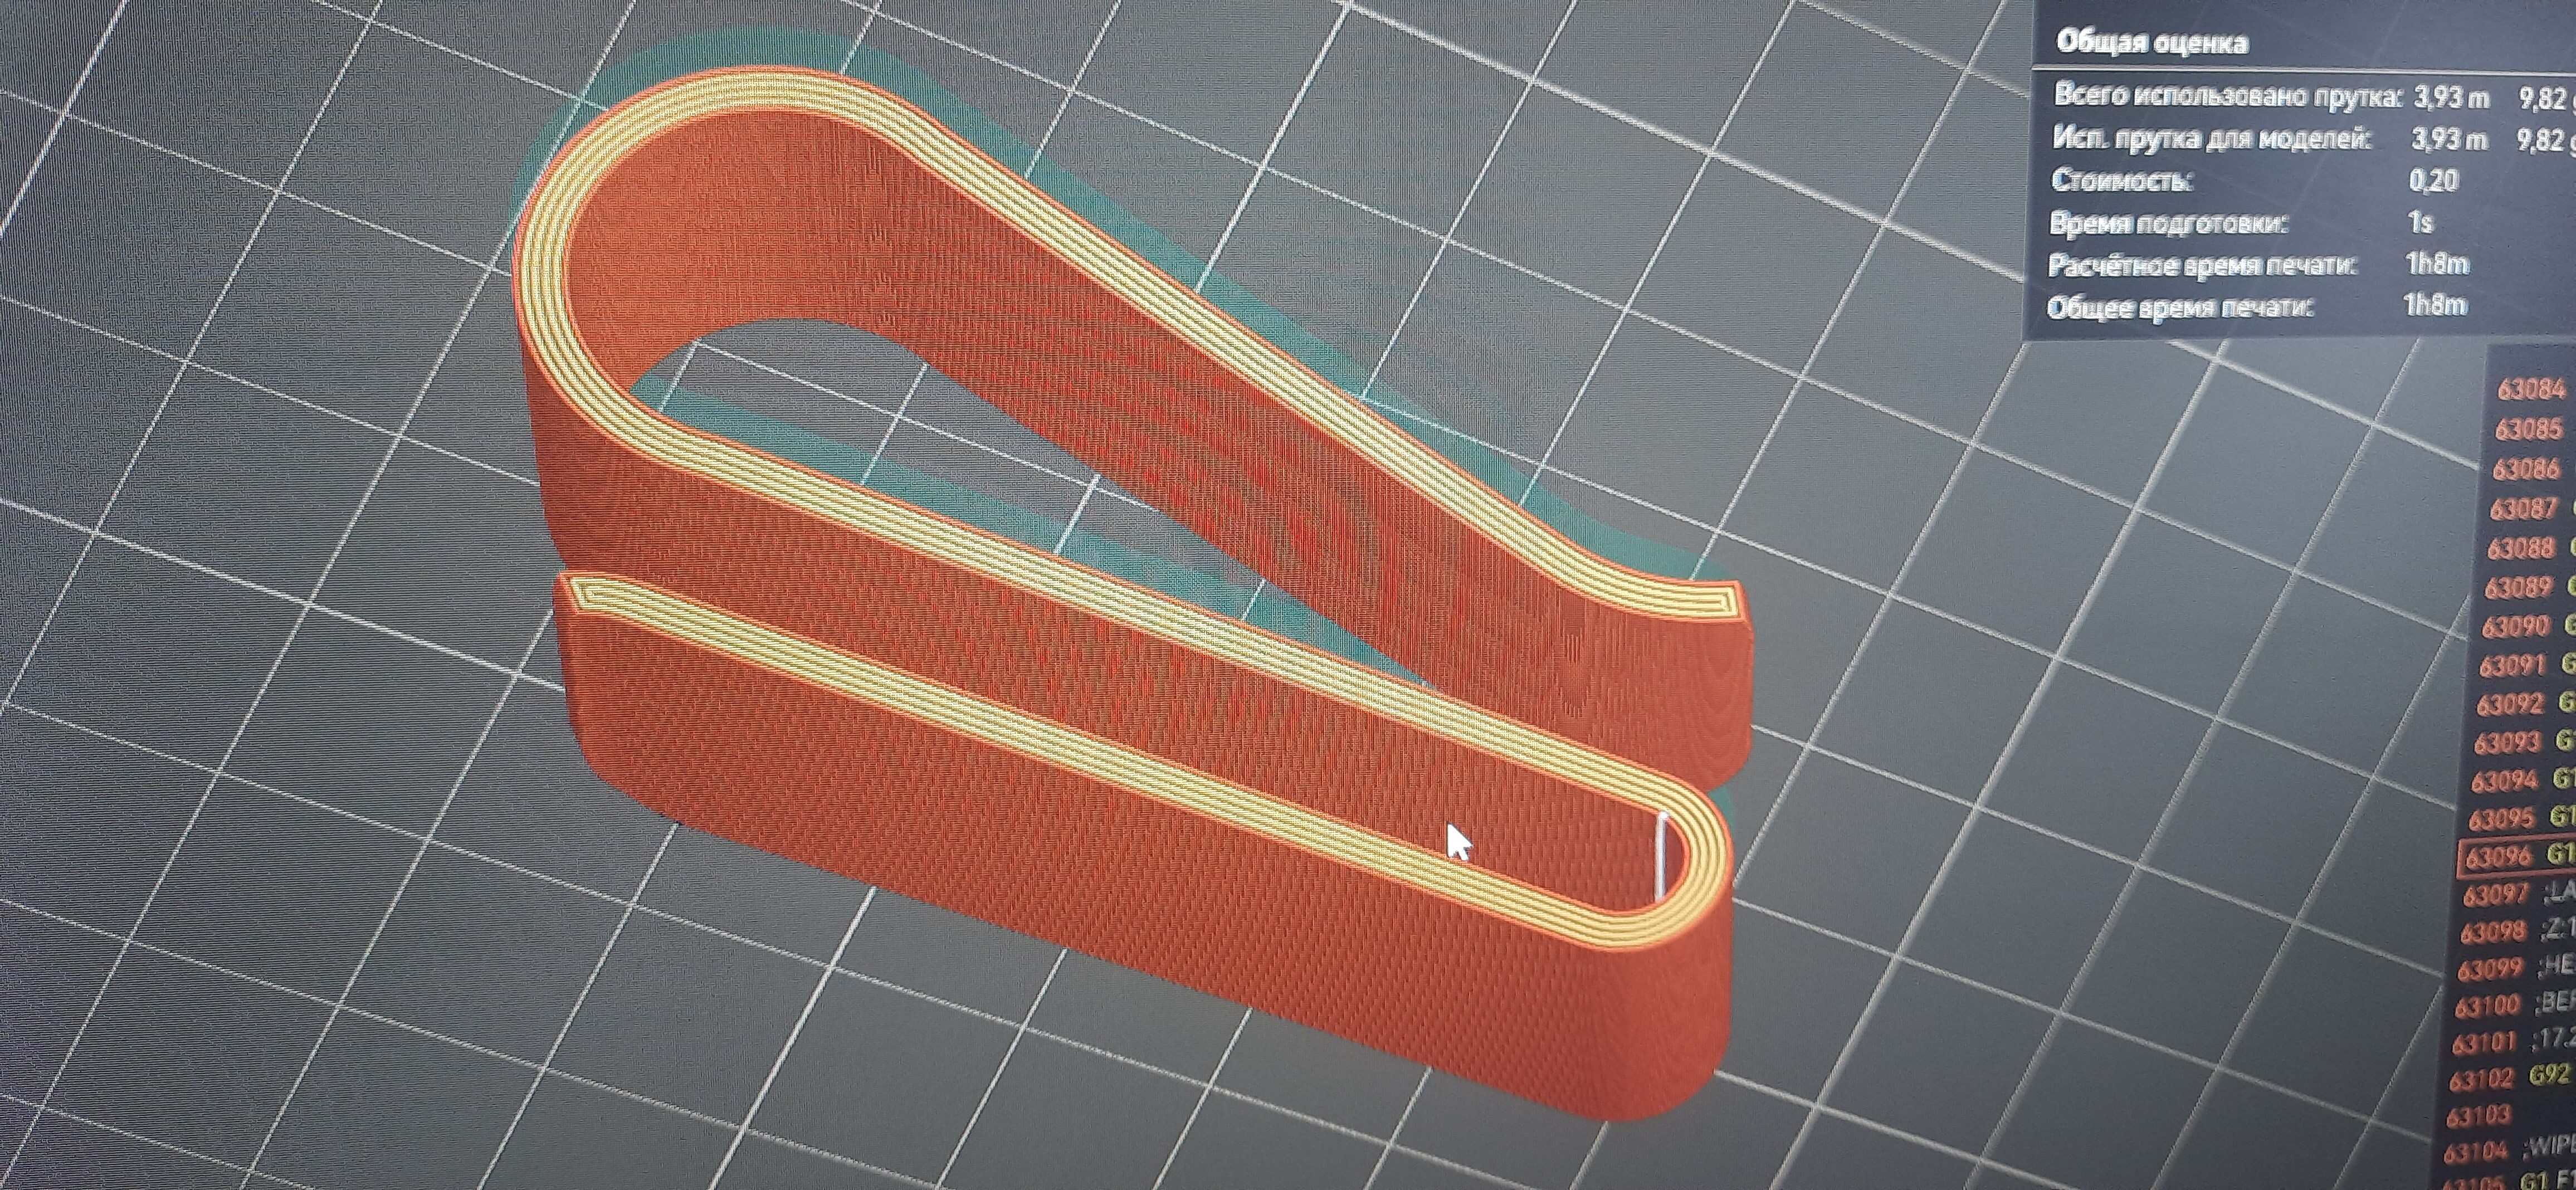The width and height of the screenshot is (2576, 1190).
Task: Click Расчётное время печати value 1h8m
Action: pos(2438,264)
